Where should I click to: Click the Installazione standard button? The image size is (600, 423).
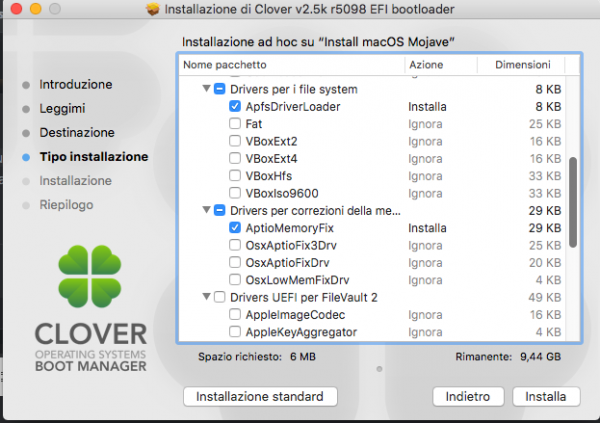click(260, 397)
